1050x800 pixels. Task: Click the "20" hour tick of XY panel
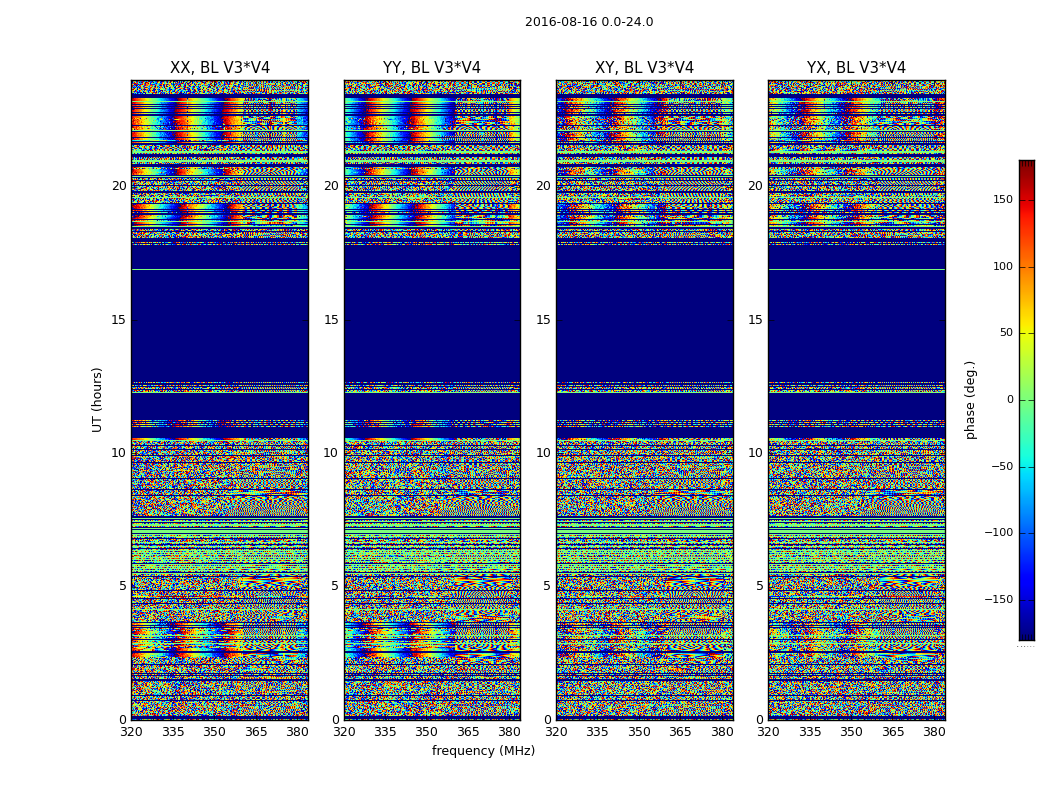544,186
